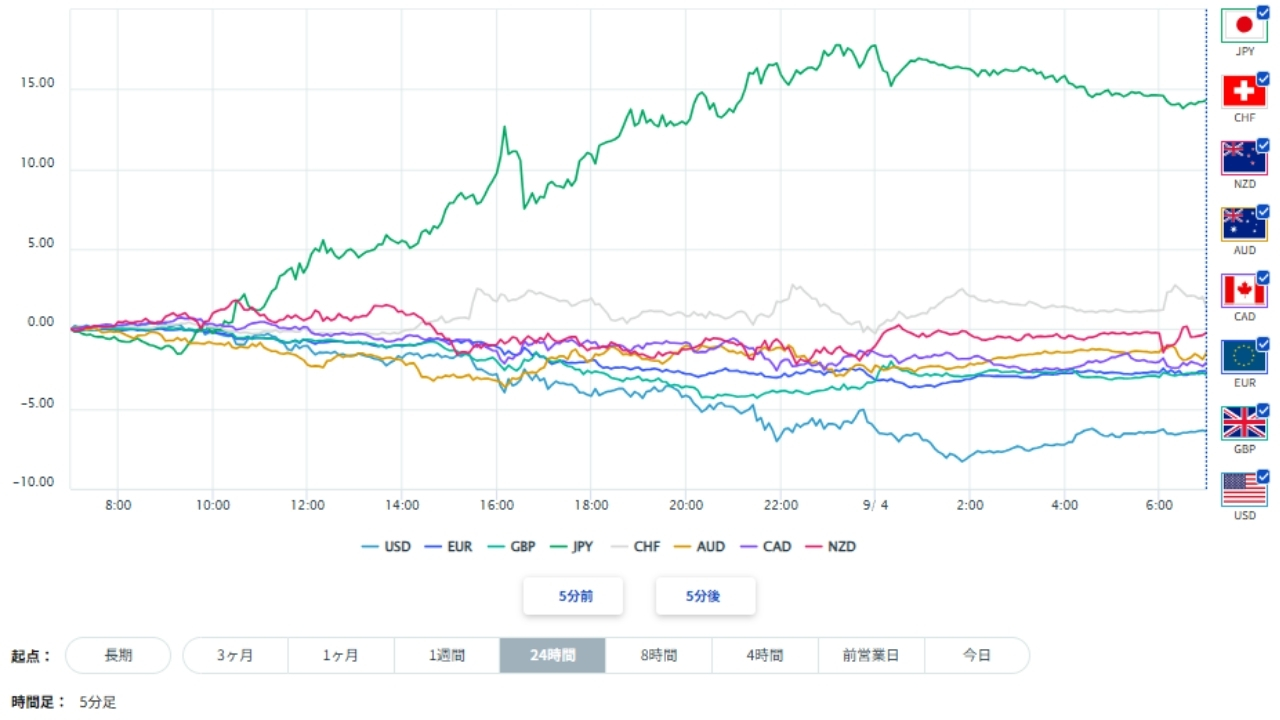Toggle the GBP series in the chart legend

[511, 546]
